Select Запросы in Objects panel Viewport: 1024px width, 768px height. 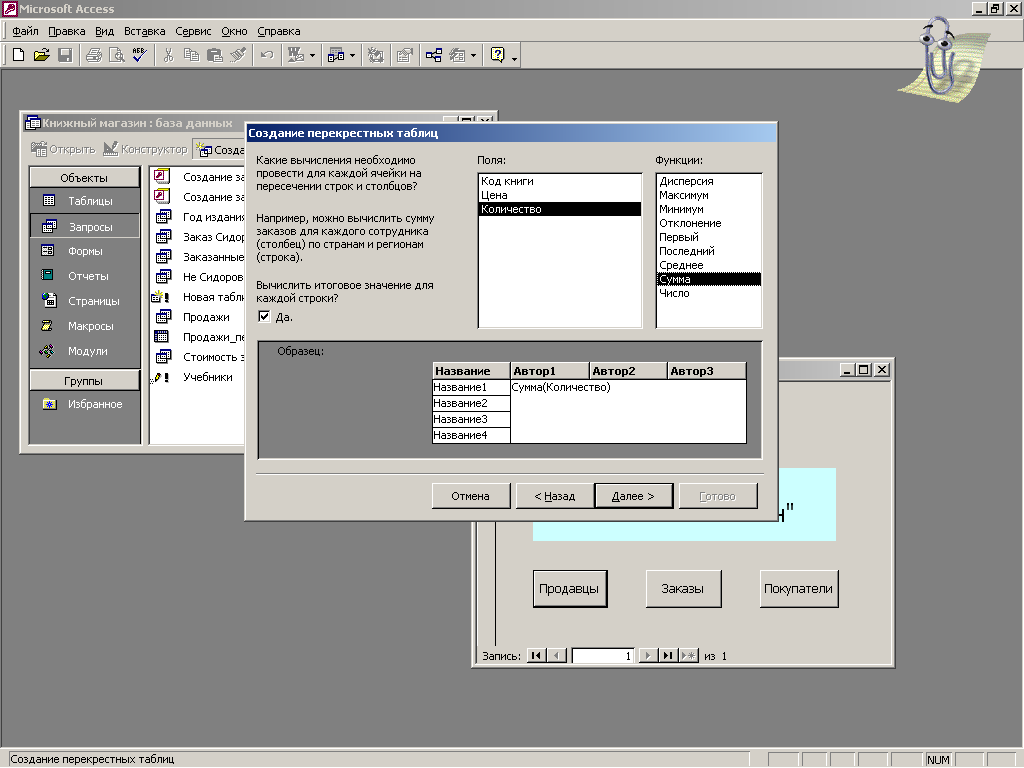pyautogui.click(x=84, y=226)
